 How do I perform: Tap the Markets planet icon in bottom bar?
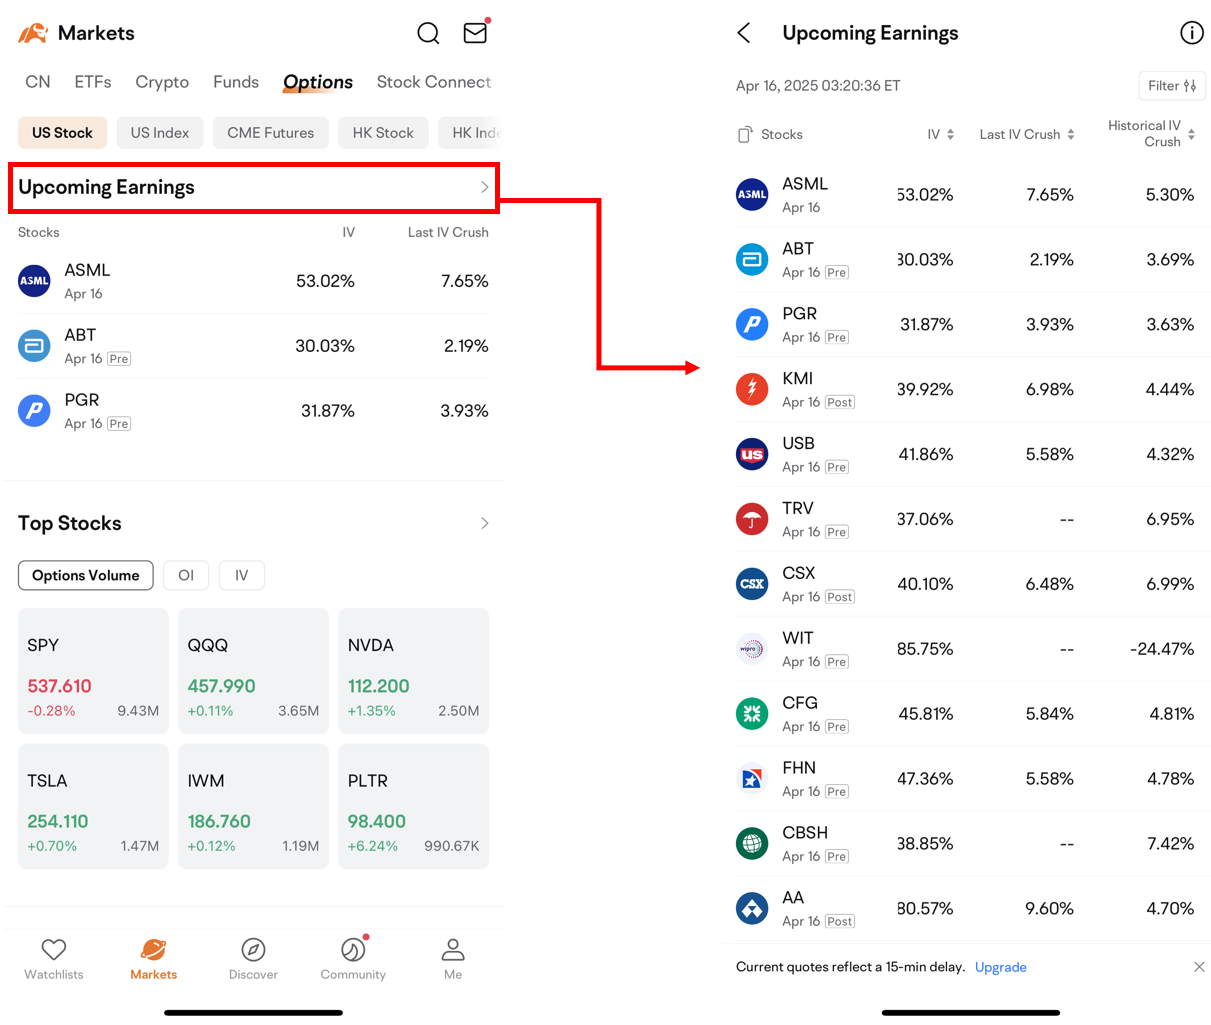click(x=153, y=949)
